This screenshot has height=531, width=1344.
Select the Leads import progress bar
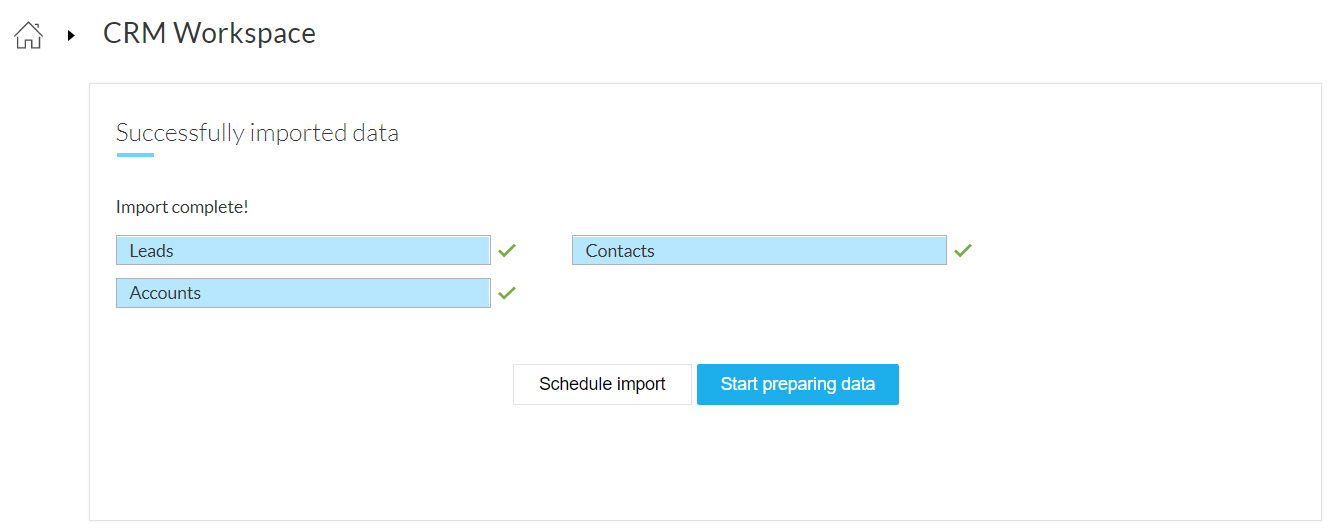303,250
